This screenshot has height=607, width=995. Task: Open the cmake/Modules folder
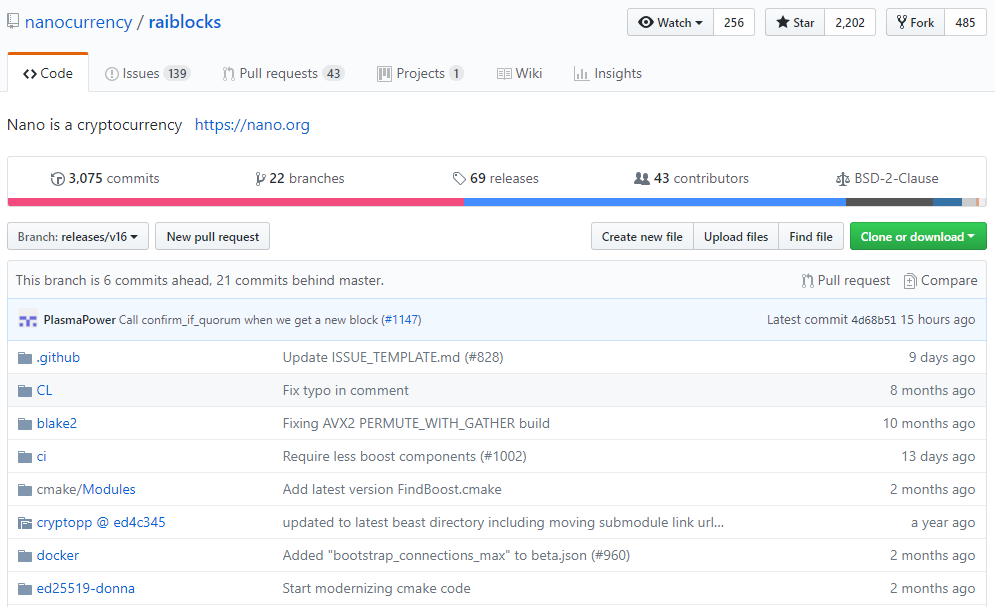tap(86, 490)
